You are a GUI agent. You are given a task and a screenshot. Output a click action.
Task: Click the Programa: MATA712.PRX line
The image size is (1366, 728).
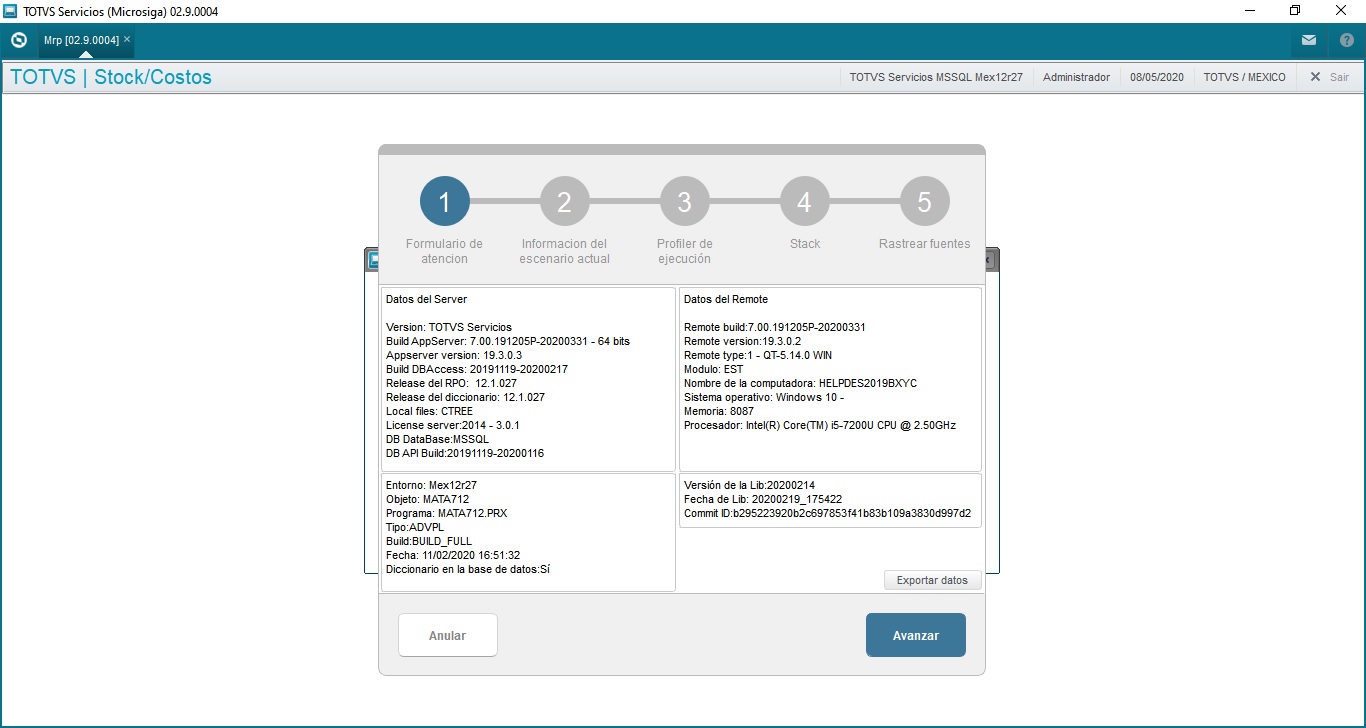point(447,513)
